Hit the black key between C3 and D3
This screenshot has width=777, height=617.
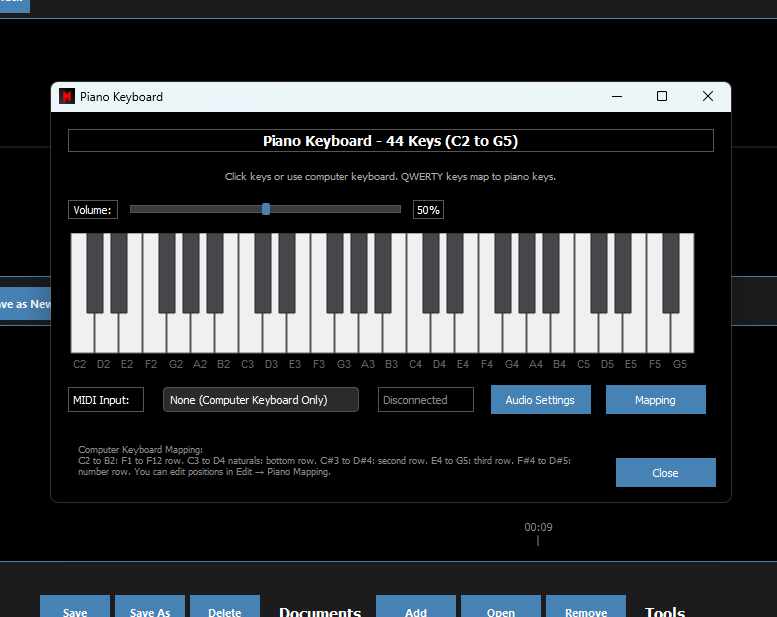point(262,272)
